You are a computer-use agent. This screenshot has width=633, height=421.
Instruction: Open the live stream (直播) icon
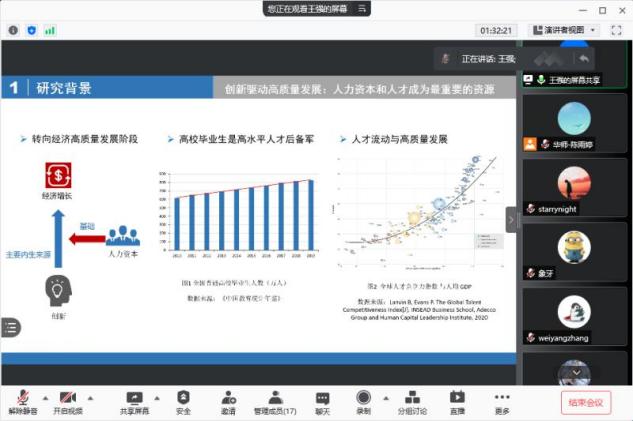(457, 400)
